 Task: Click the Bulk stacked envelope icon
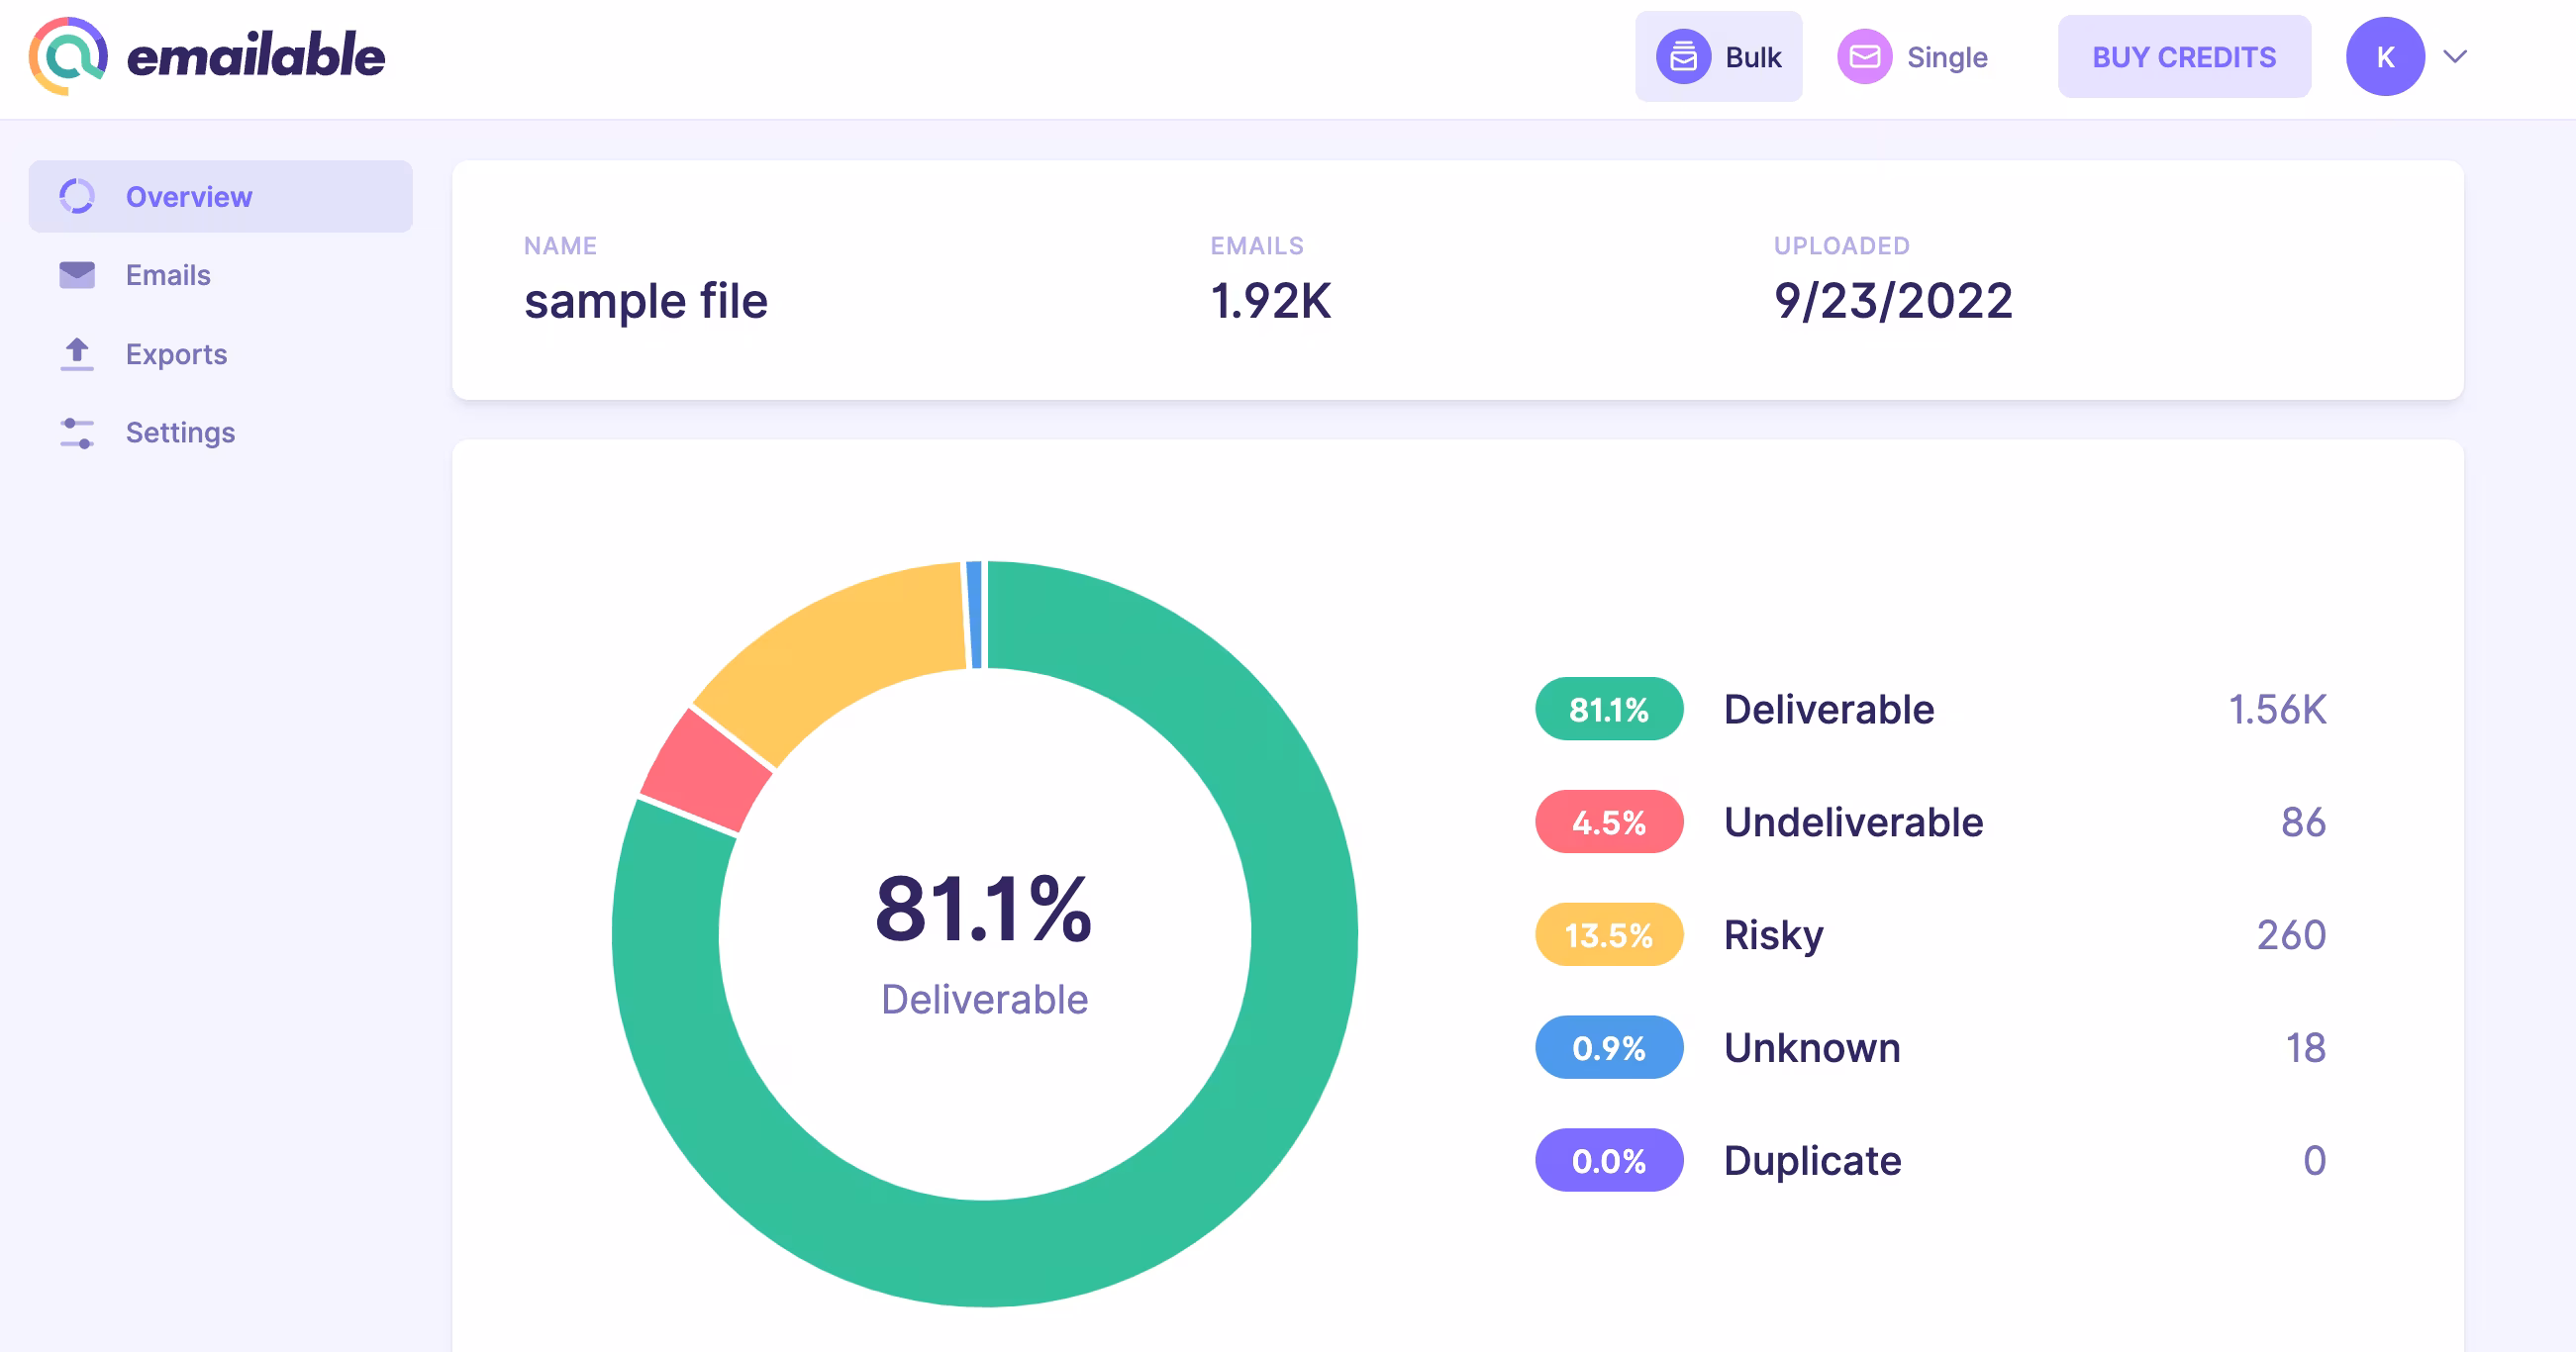pyautogui.click(x=1683, y=57)
